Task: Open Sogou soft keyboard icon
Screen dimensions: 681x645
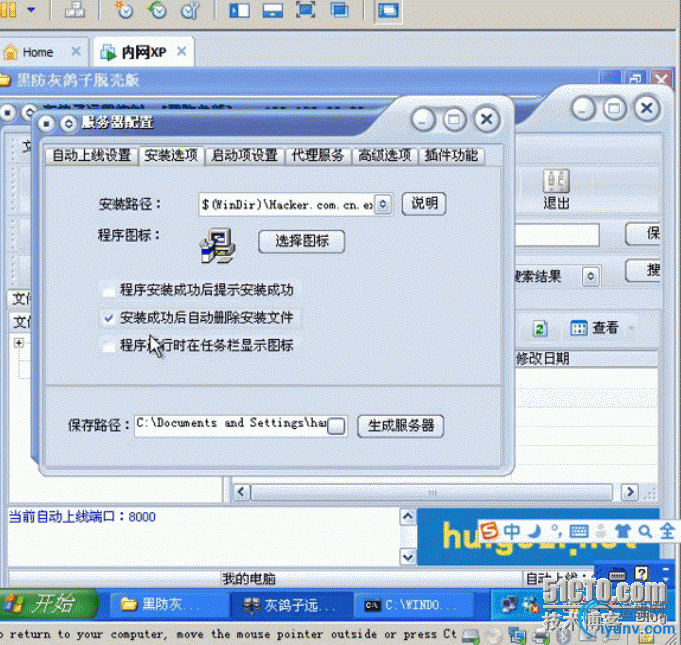Action: point(579,531)
